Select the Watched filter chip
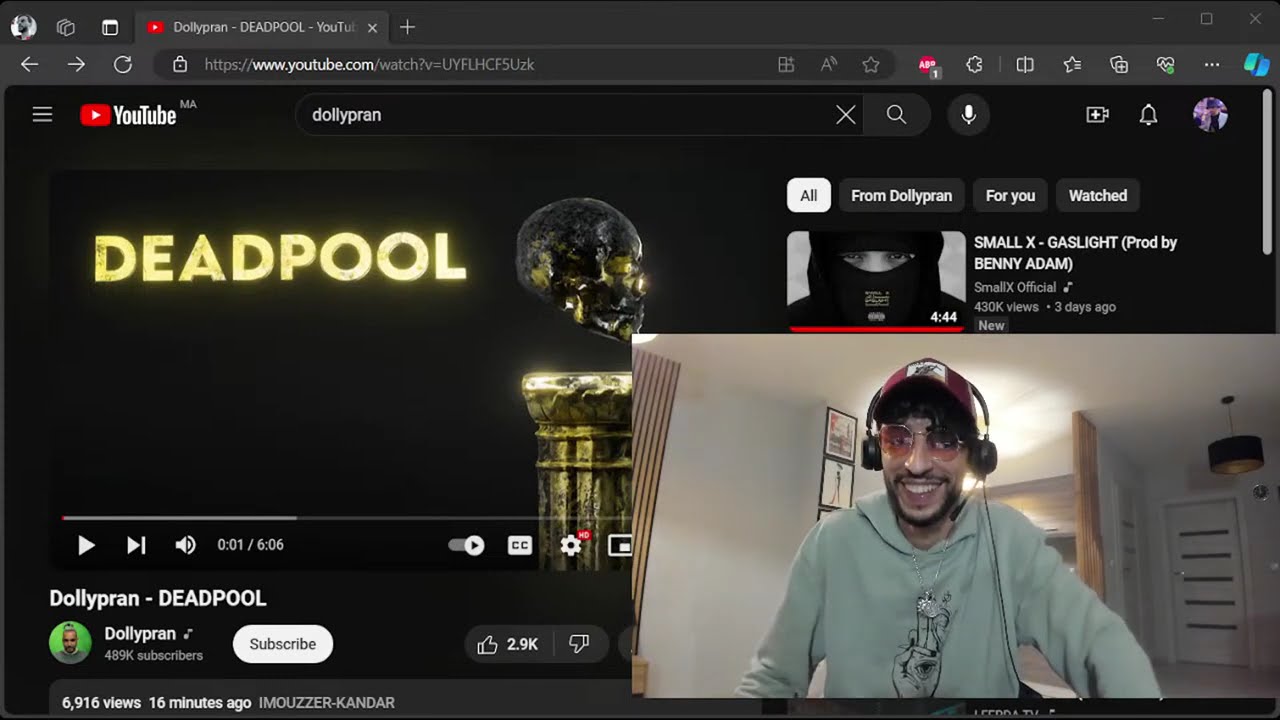The width and height of the screenshot is (1280, 720). [1097, 196]
